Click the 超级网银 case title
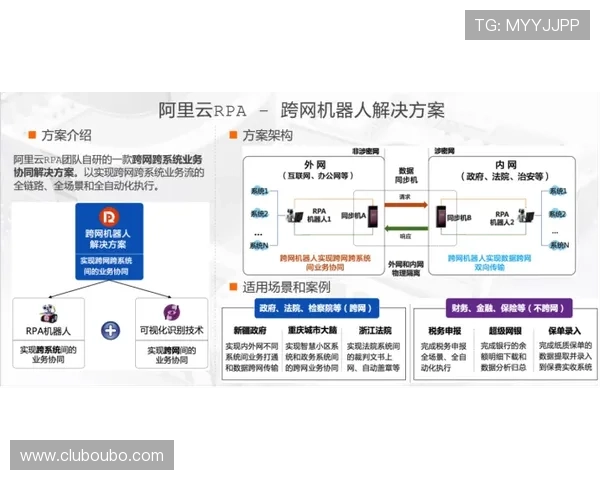The height and width of the screenshot is (480, 600). click(505, 330)
